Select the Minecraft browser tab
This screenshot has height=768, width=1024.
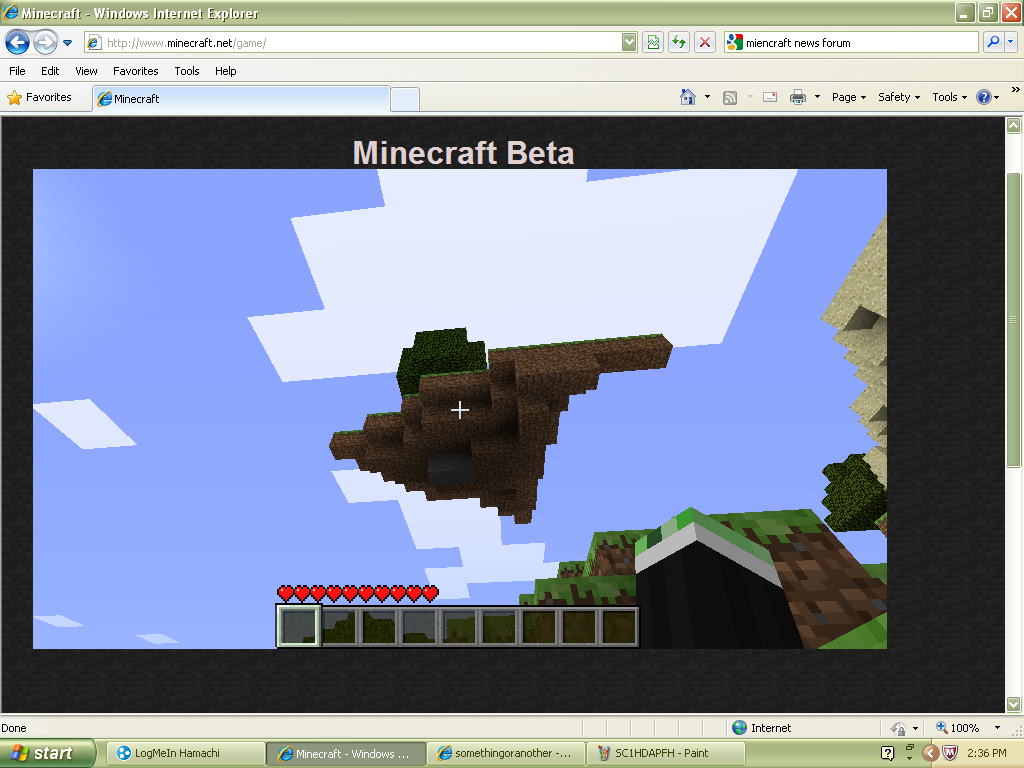point(241,99)
